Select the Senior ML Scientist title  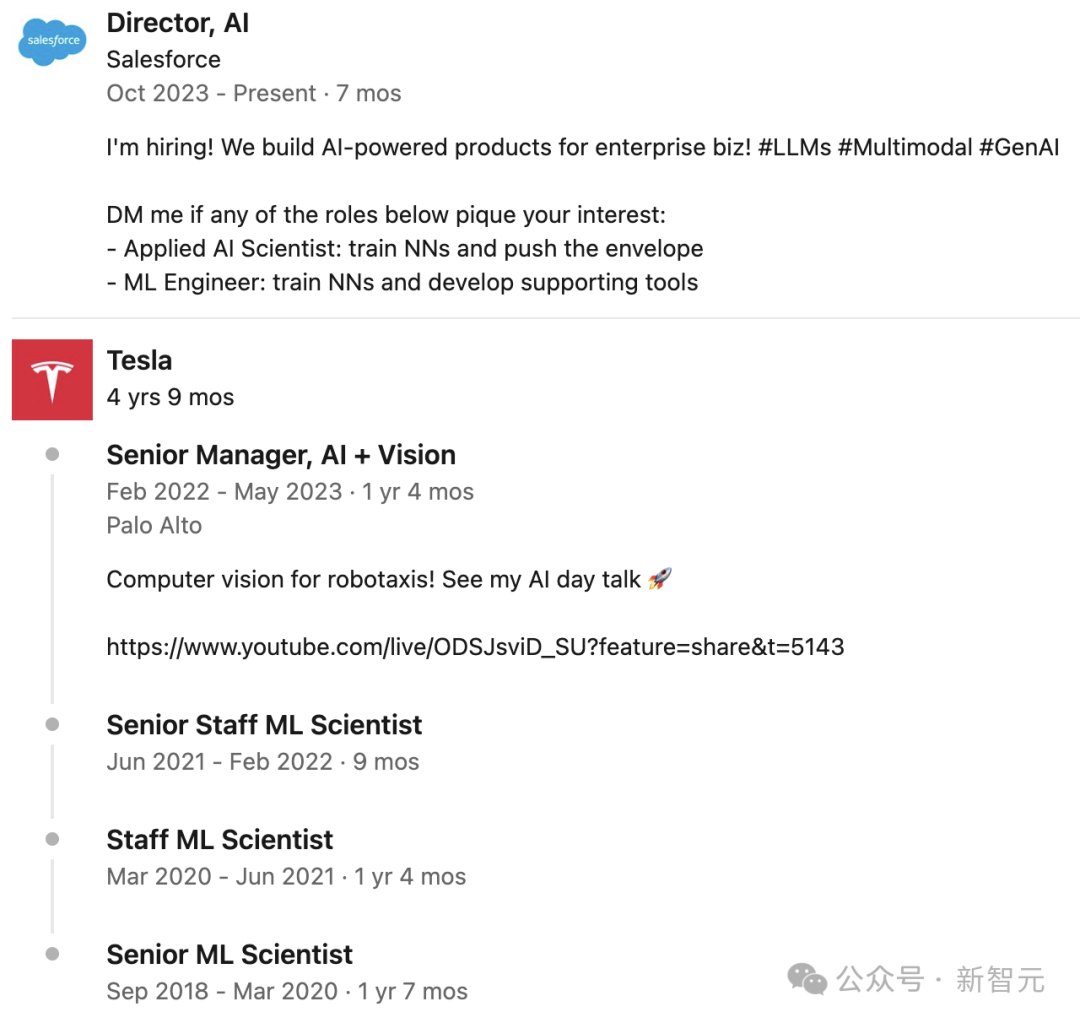[x=229, y=955]
